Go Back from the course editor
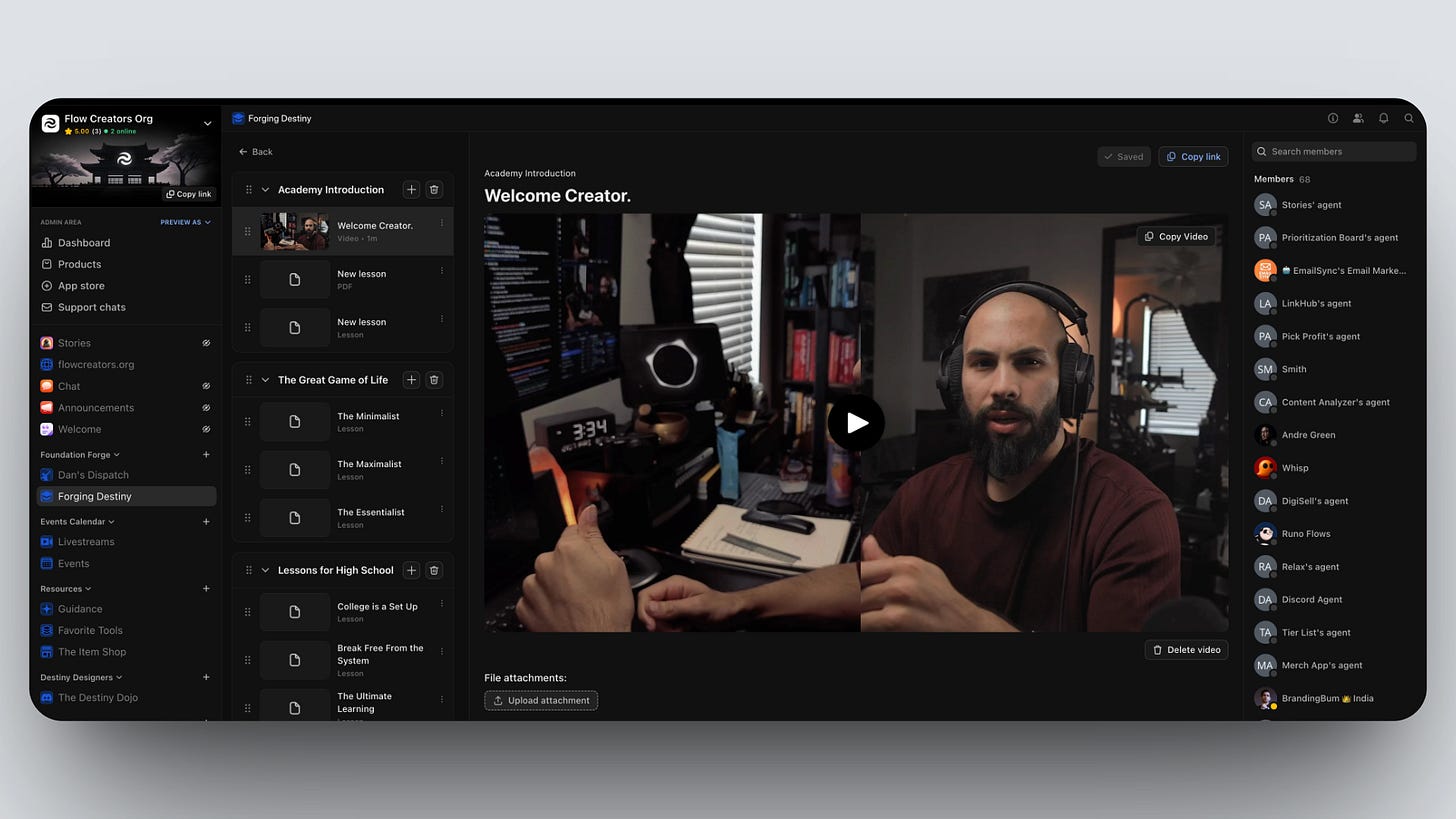1456x819 pixels. click(x=255, y=152)
